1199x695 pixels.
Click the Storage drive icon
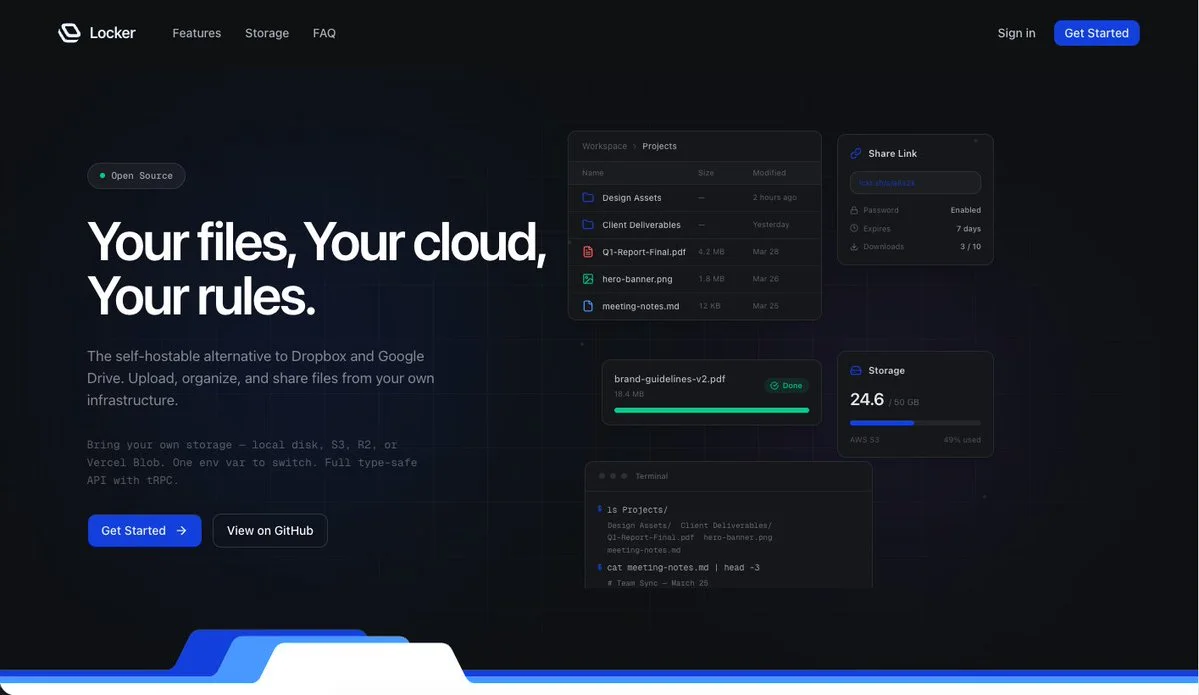pos(855,371)
